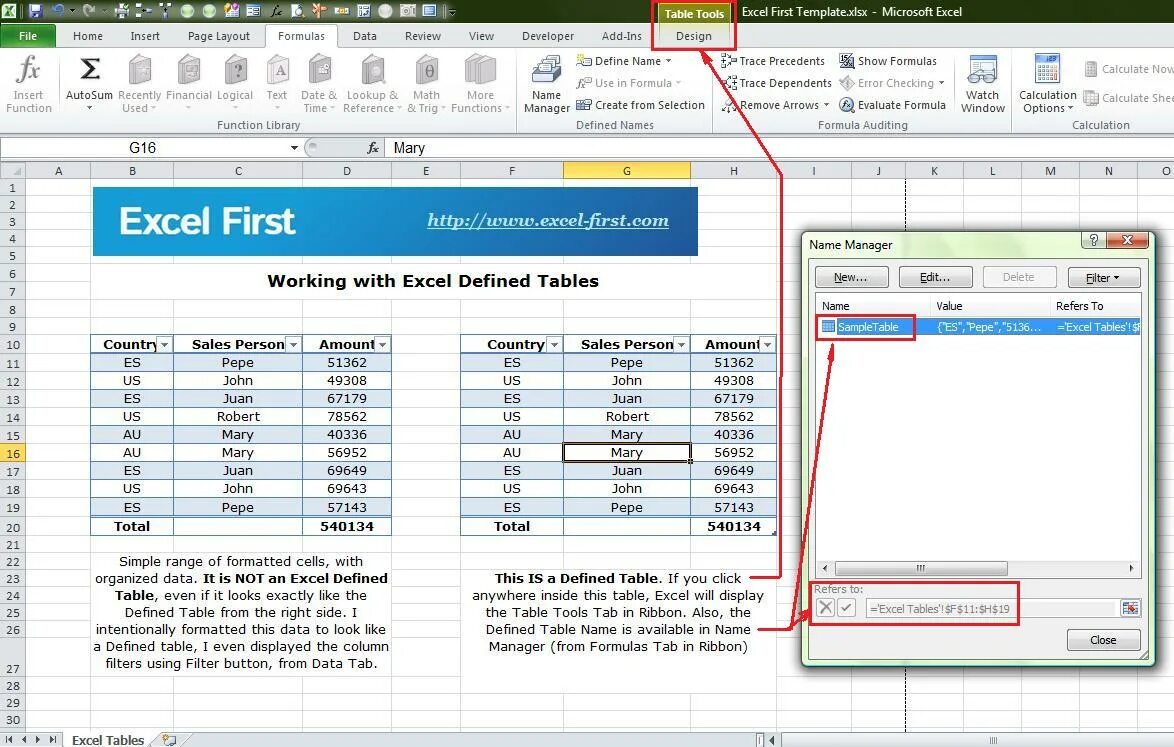
Task: Open excel-first.com hyperlink
Action: click(x=548, y=220)
